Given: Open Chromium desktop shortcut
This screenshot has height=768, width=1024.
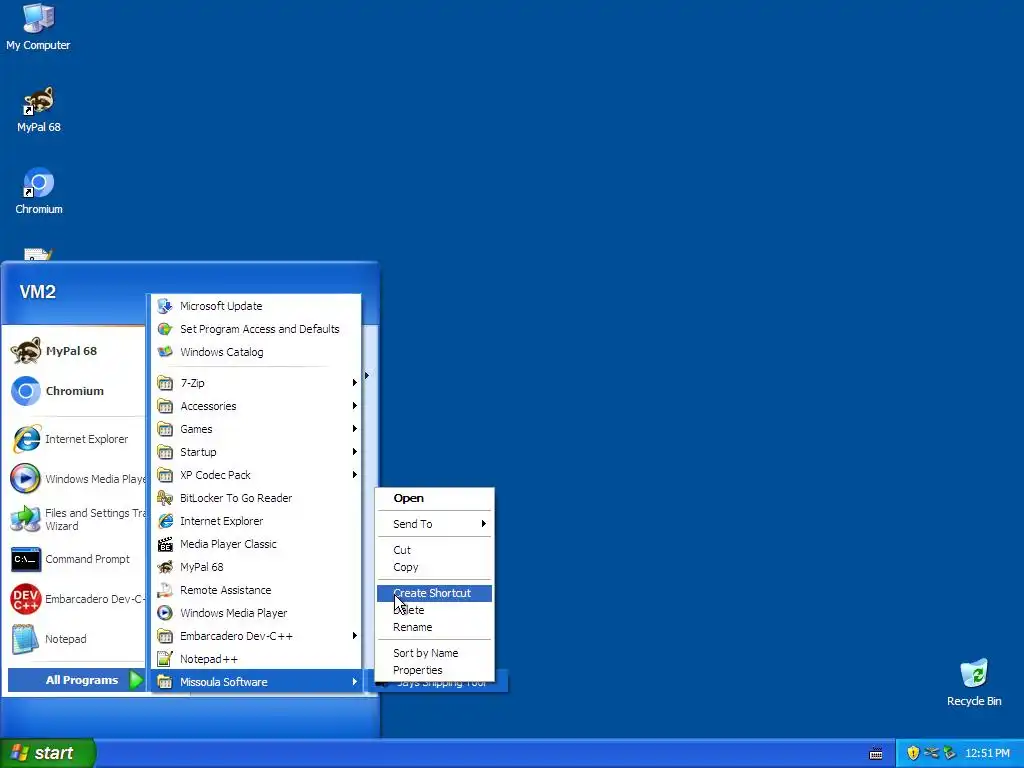Looking at the screenshot, I should [39, 191].
